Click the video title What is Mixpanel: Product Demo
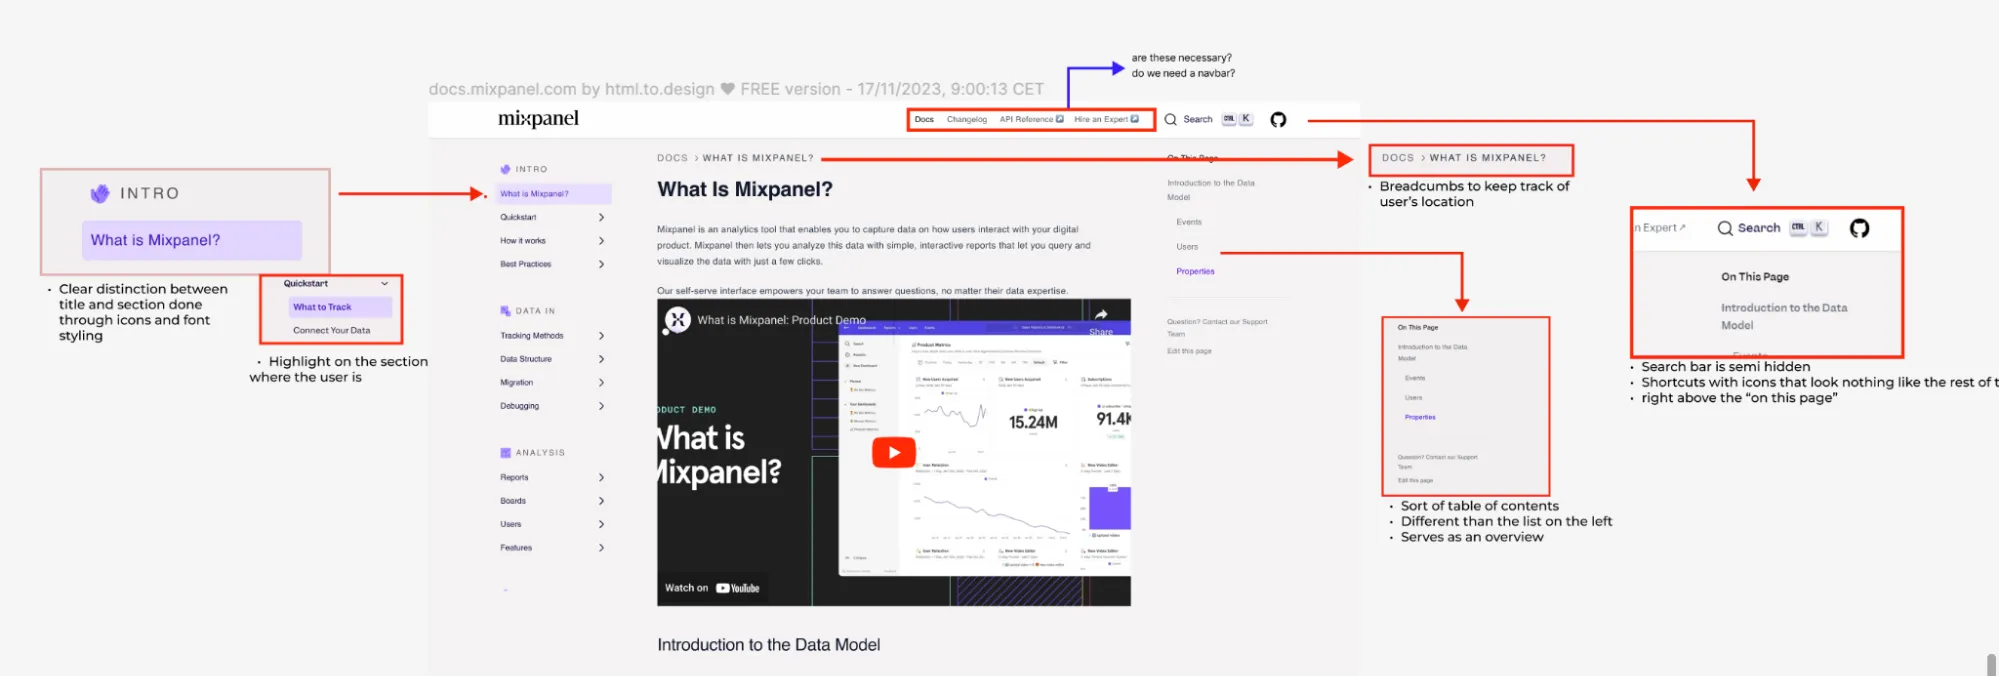Screen dimensions: 1999x677 tap(782, 320)
